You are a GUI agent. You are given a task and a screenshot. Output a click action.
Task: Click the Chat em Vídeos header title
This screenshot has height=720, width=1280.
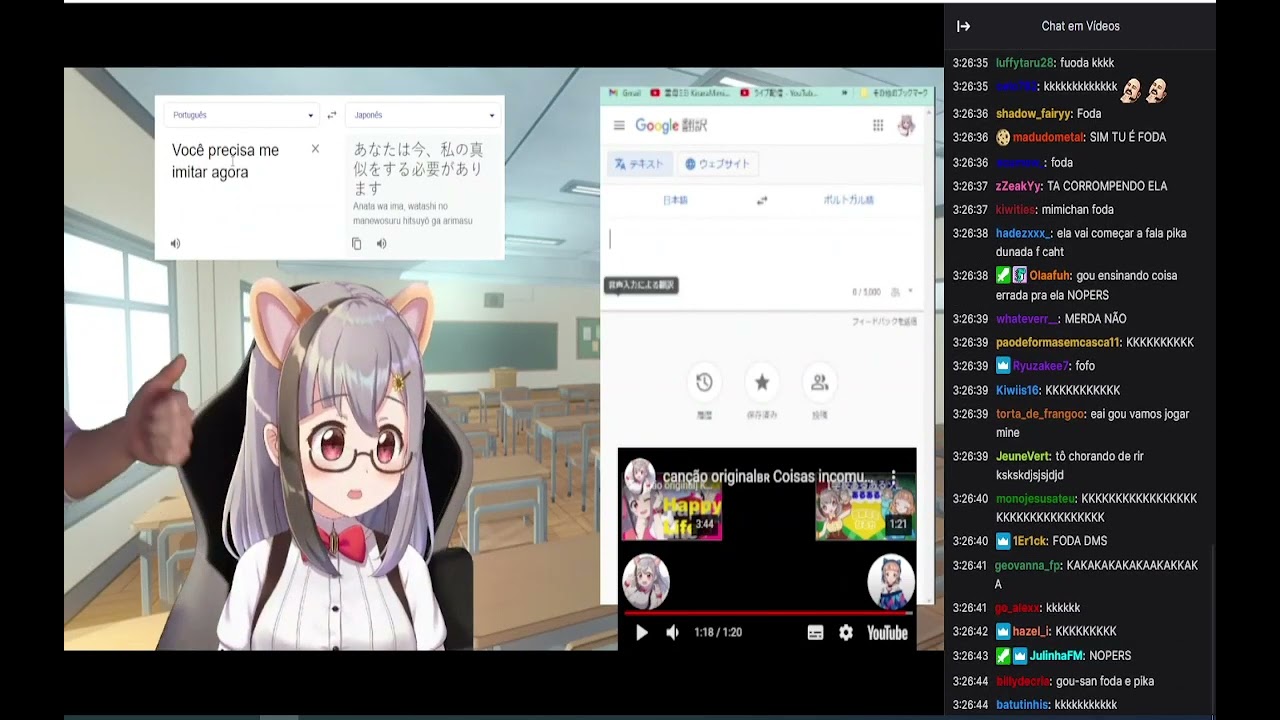tap(1080, 26)
